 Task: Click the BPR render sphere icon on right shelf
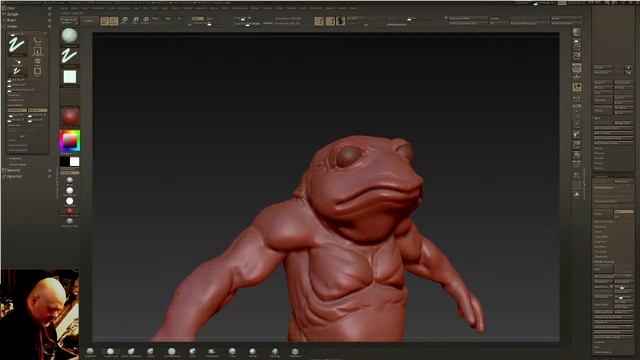pos(577,32)
